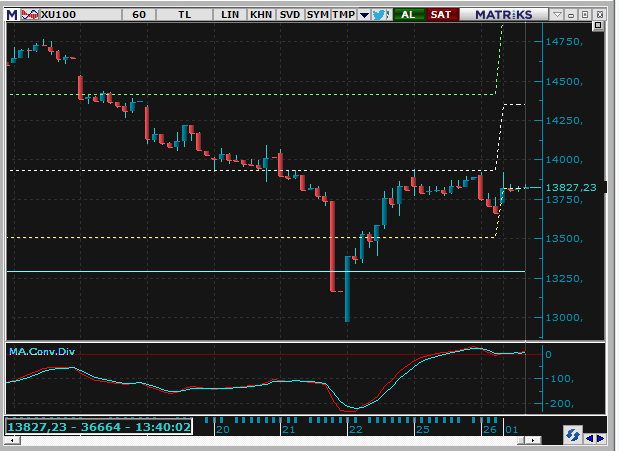Screen dimensions: 619x451
Task: Click the date marker 21 on time axis
Action: 289,430
